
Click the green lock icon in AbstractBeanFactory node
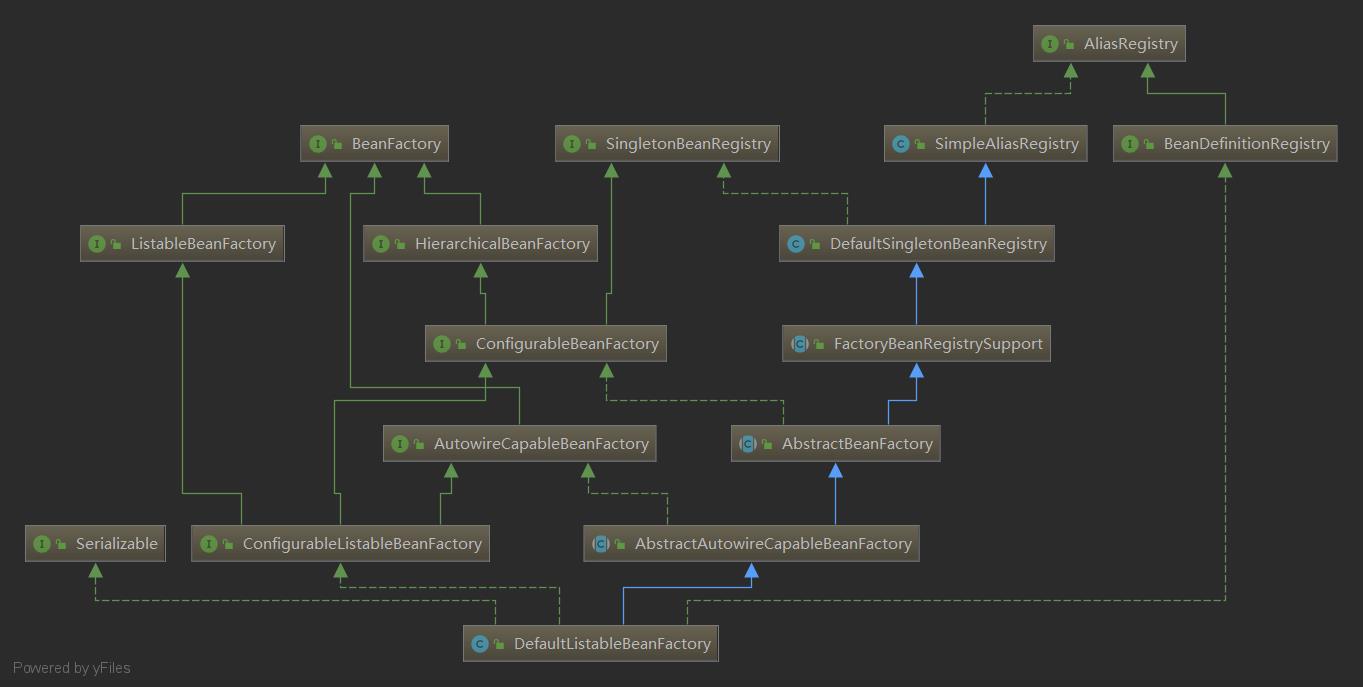(x=768, y=445)
